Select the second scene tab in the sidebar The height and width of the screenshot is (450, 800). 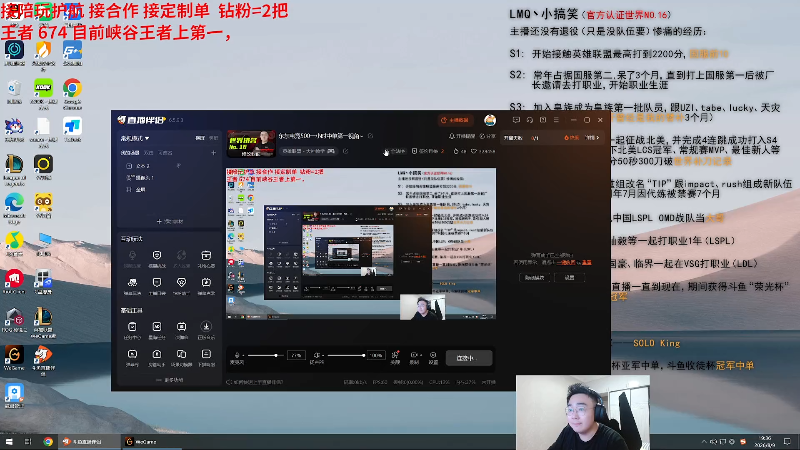point(148,153)
